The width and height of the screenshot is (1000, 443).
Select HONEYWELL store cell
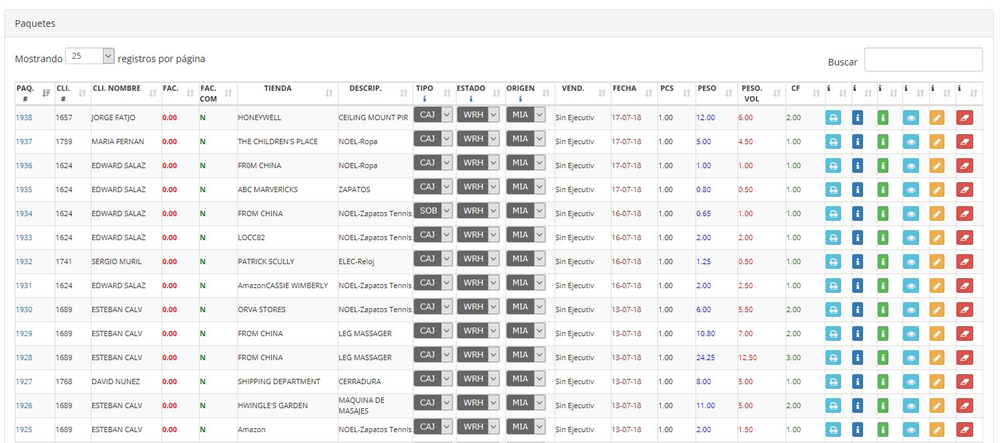tap(287, 118)
